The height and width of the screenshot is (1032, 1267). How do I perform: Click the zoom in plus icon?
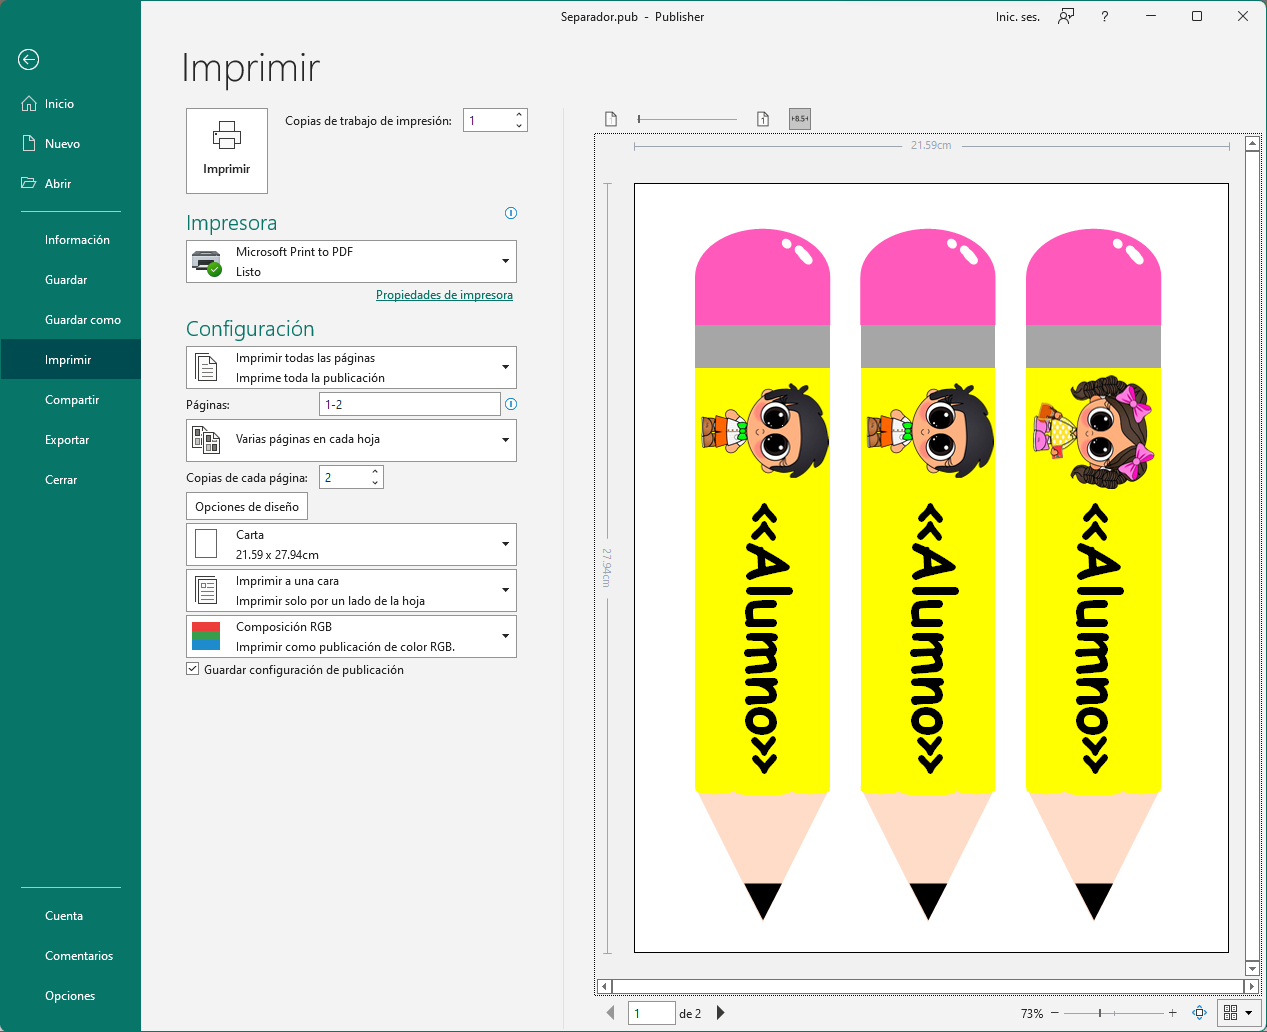point(1173,1013)
